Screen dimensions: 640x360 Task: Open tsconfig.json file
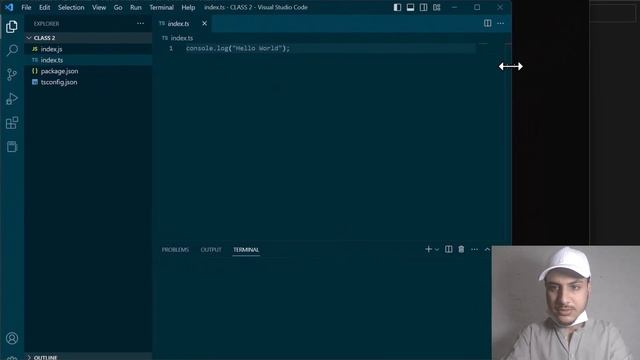pyautogui.click(x=88, y=82)
